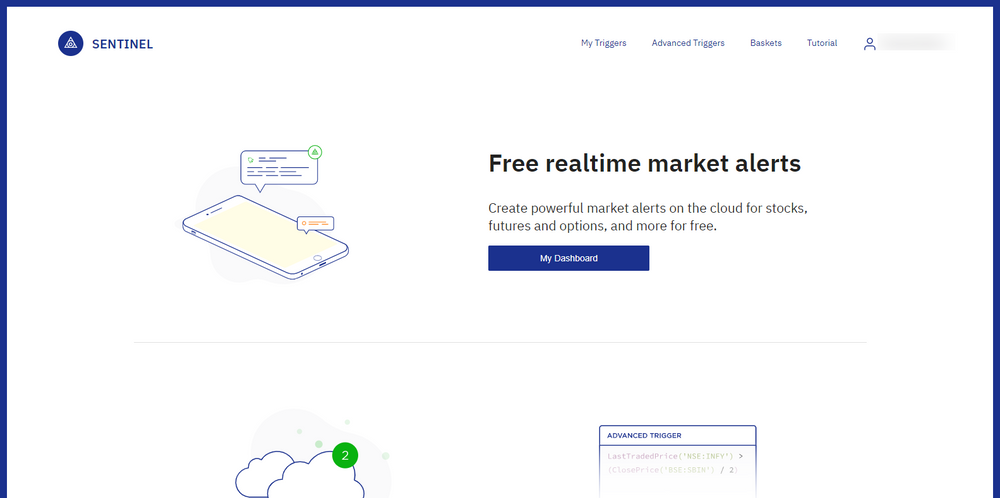The image size is (1000, 498).
Task: Open the Tutorial link
Action: pyautogui.click(x=822, y=43)
